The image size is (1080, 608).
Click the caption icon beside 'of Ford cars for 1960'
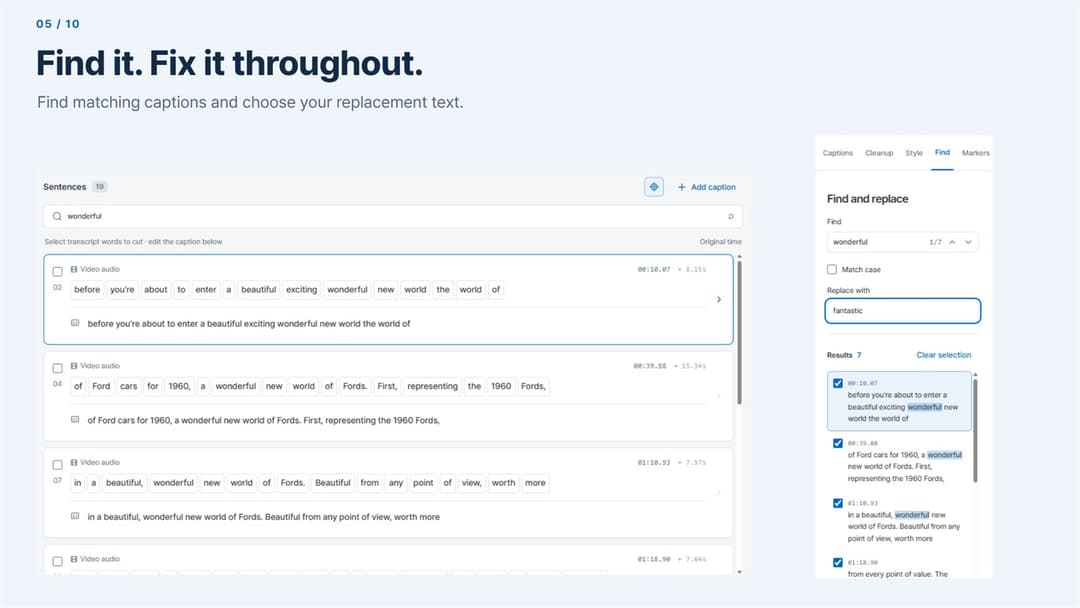[x=75, y=419]
